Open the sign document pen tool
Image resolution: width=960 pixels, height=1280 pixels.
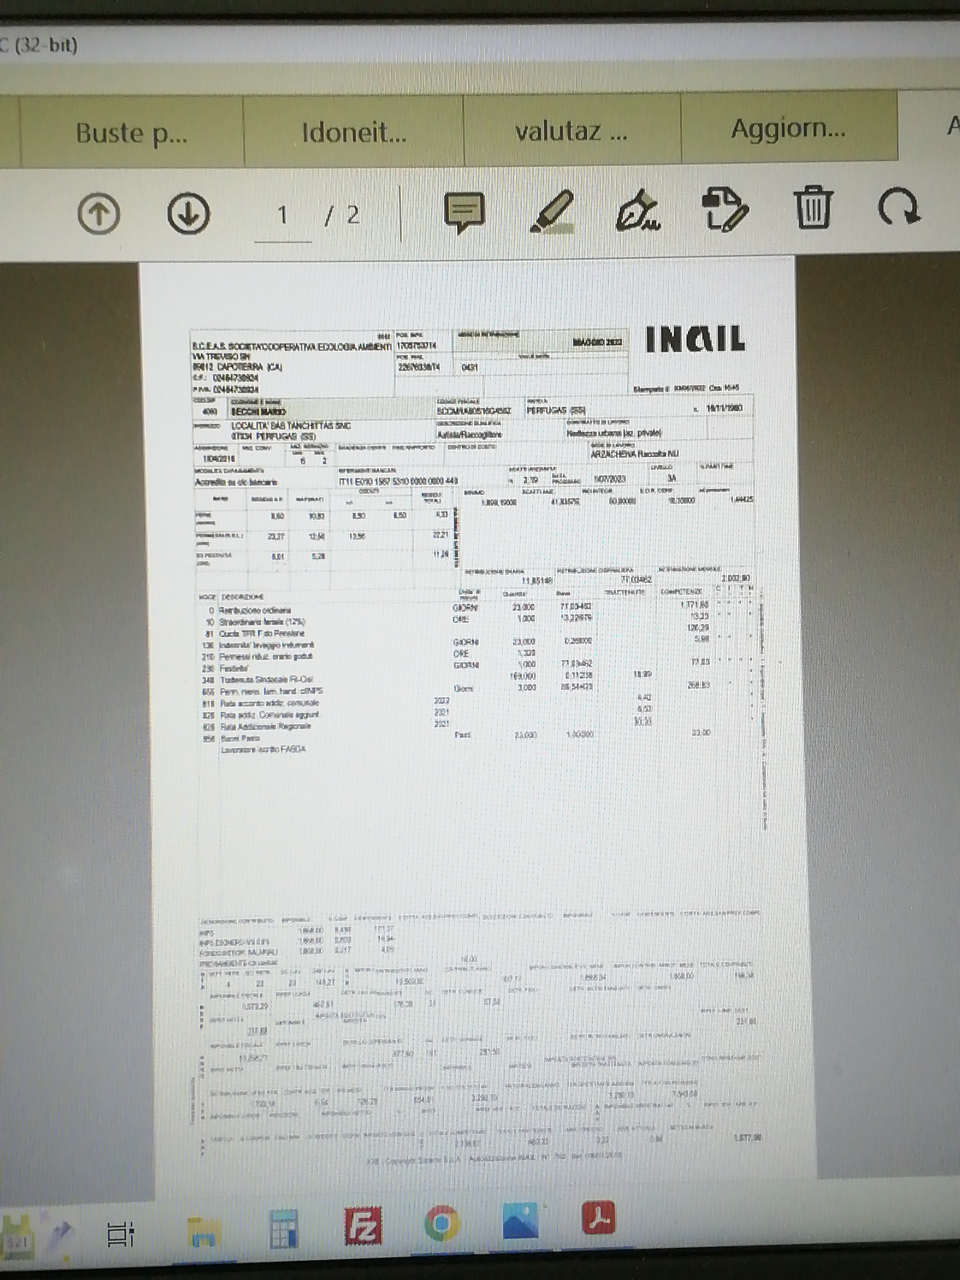pyautogui.click(x=638, y=211)
